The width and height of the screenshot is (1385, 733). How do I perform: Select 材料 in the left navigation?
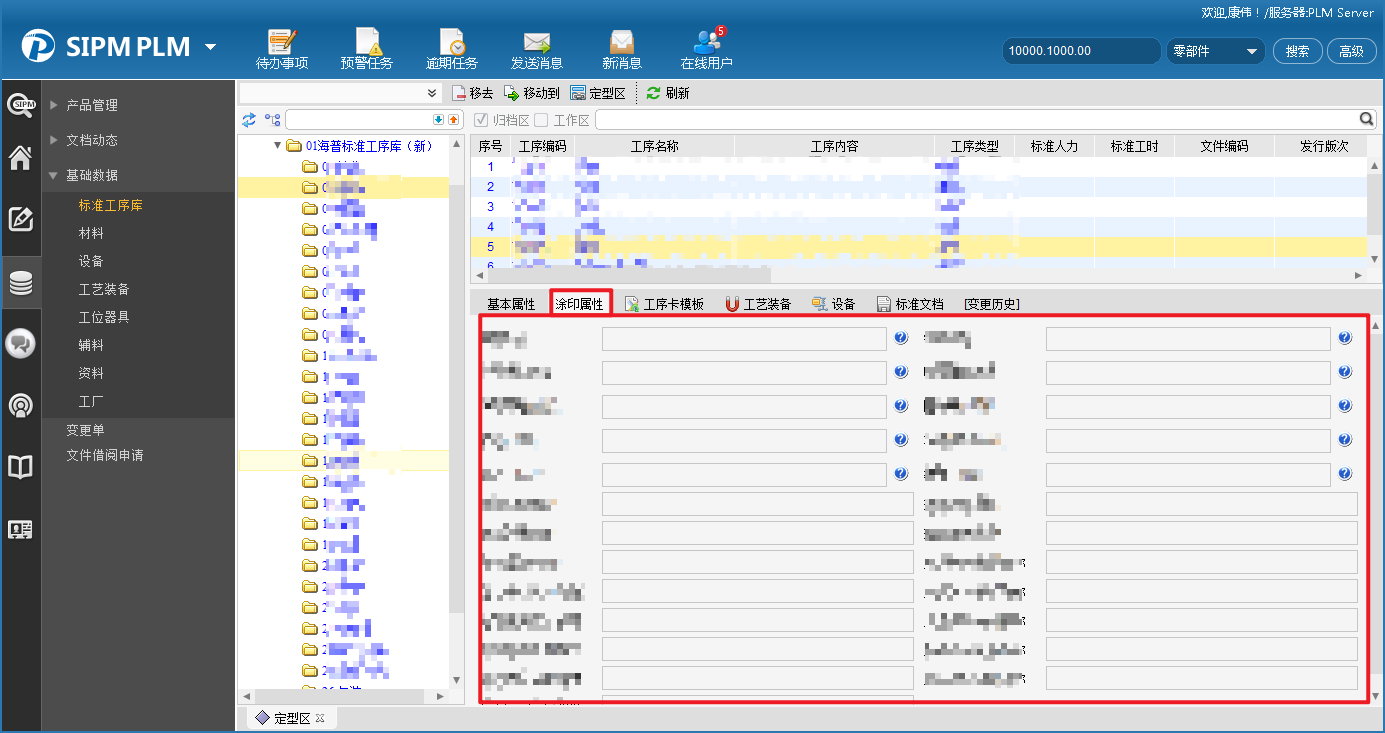click(x=91, y=233)
